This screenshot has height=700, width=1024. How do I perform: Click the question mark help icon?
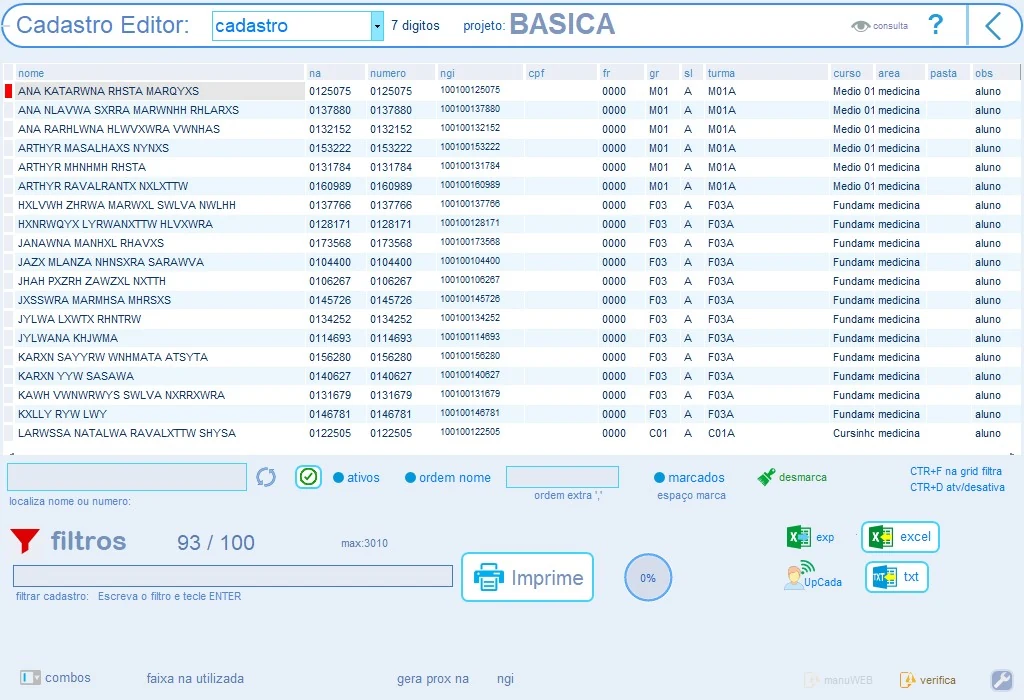pyautogui.click(x=936, y=25)
